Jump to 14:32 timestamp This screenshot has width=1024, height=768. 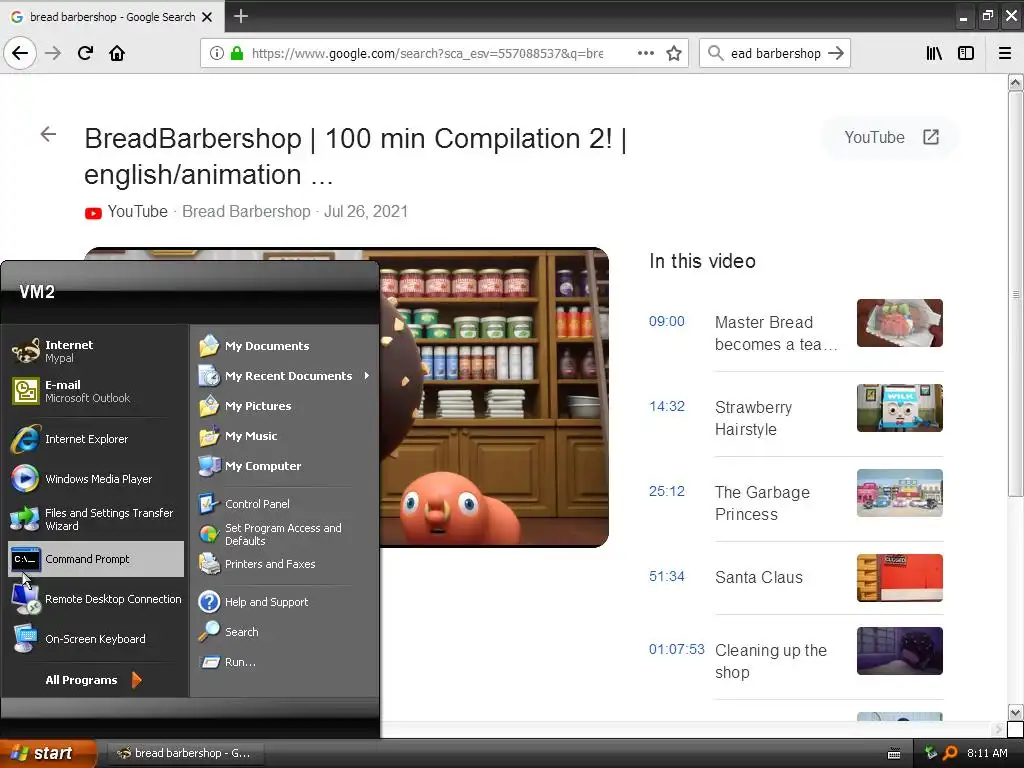pyautogui.click(x=667, y=406)
